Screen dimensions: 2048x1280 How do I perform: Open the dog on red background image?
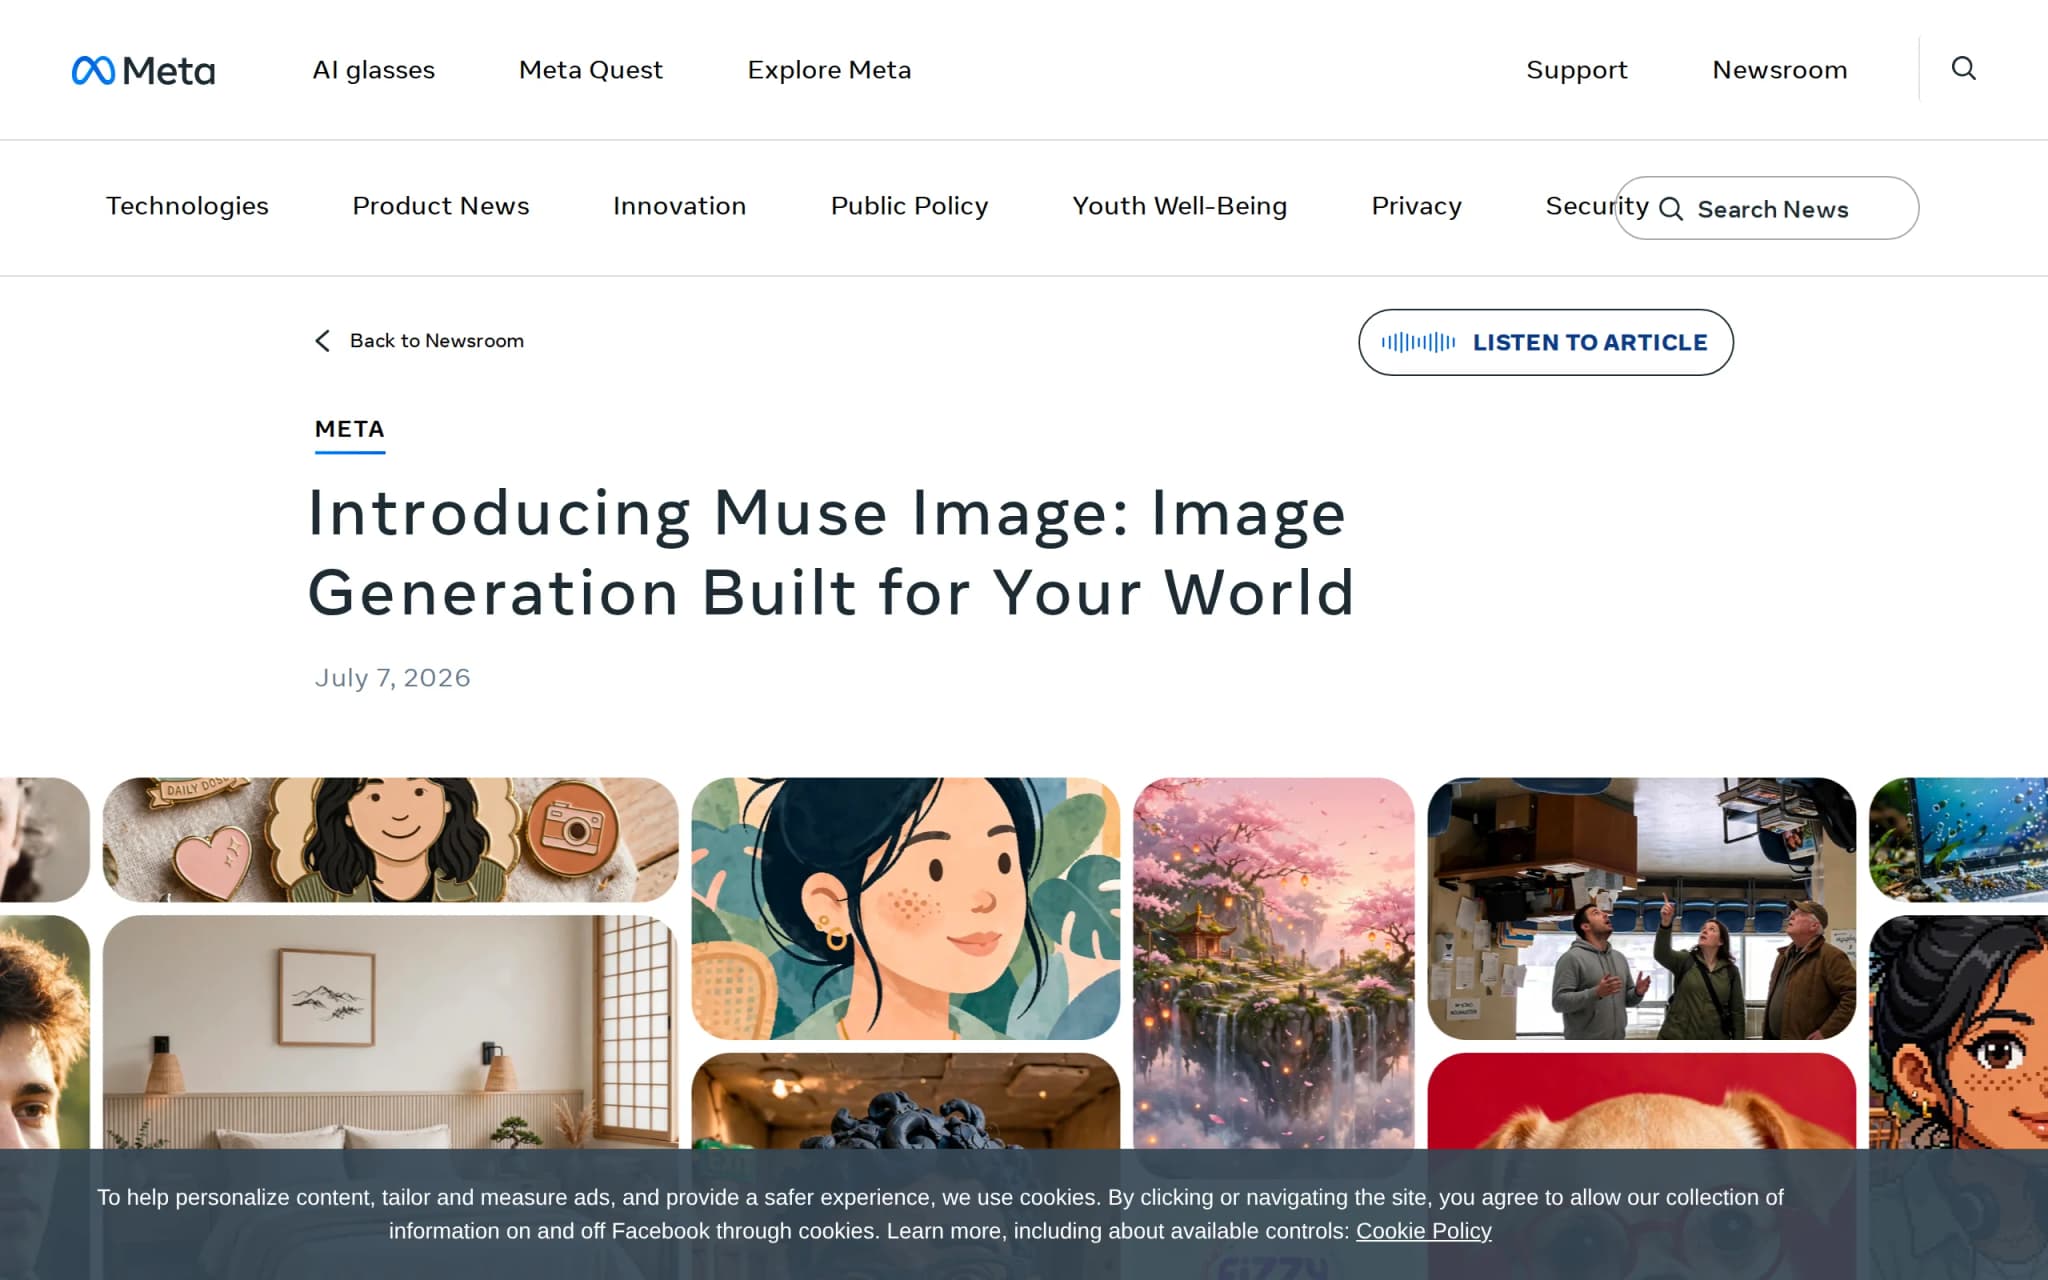pyautogui.click(x=1641, y=1100)
